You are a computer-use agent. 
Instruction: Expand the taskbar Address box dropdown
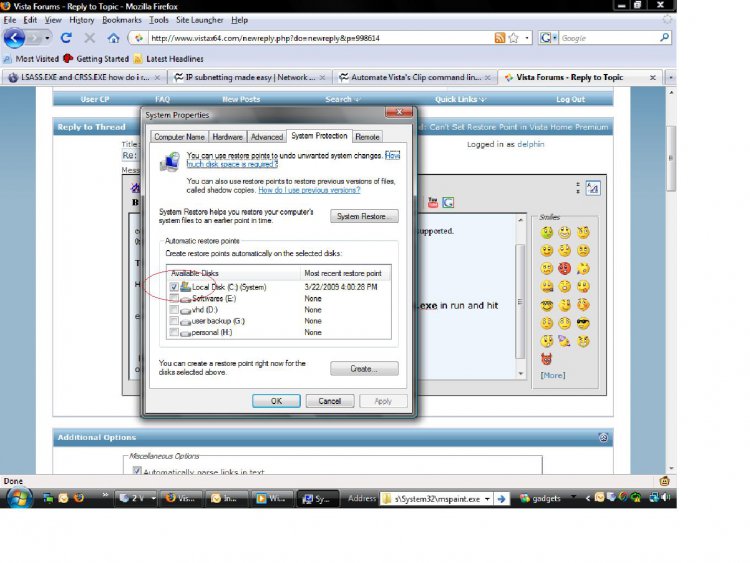pyautogui.click(x=487, y=498)
